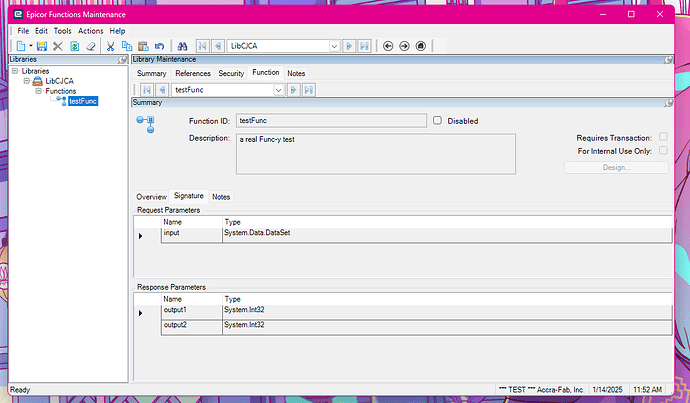This screenshot has height=403, width=690.
Task: Create a new item with the New icon
Action: point(21,46)
